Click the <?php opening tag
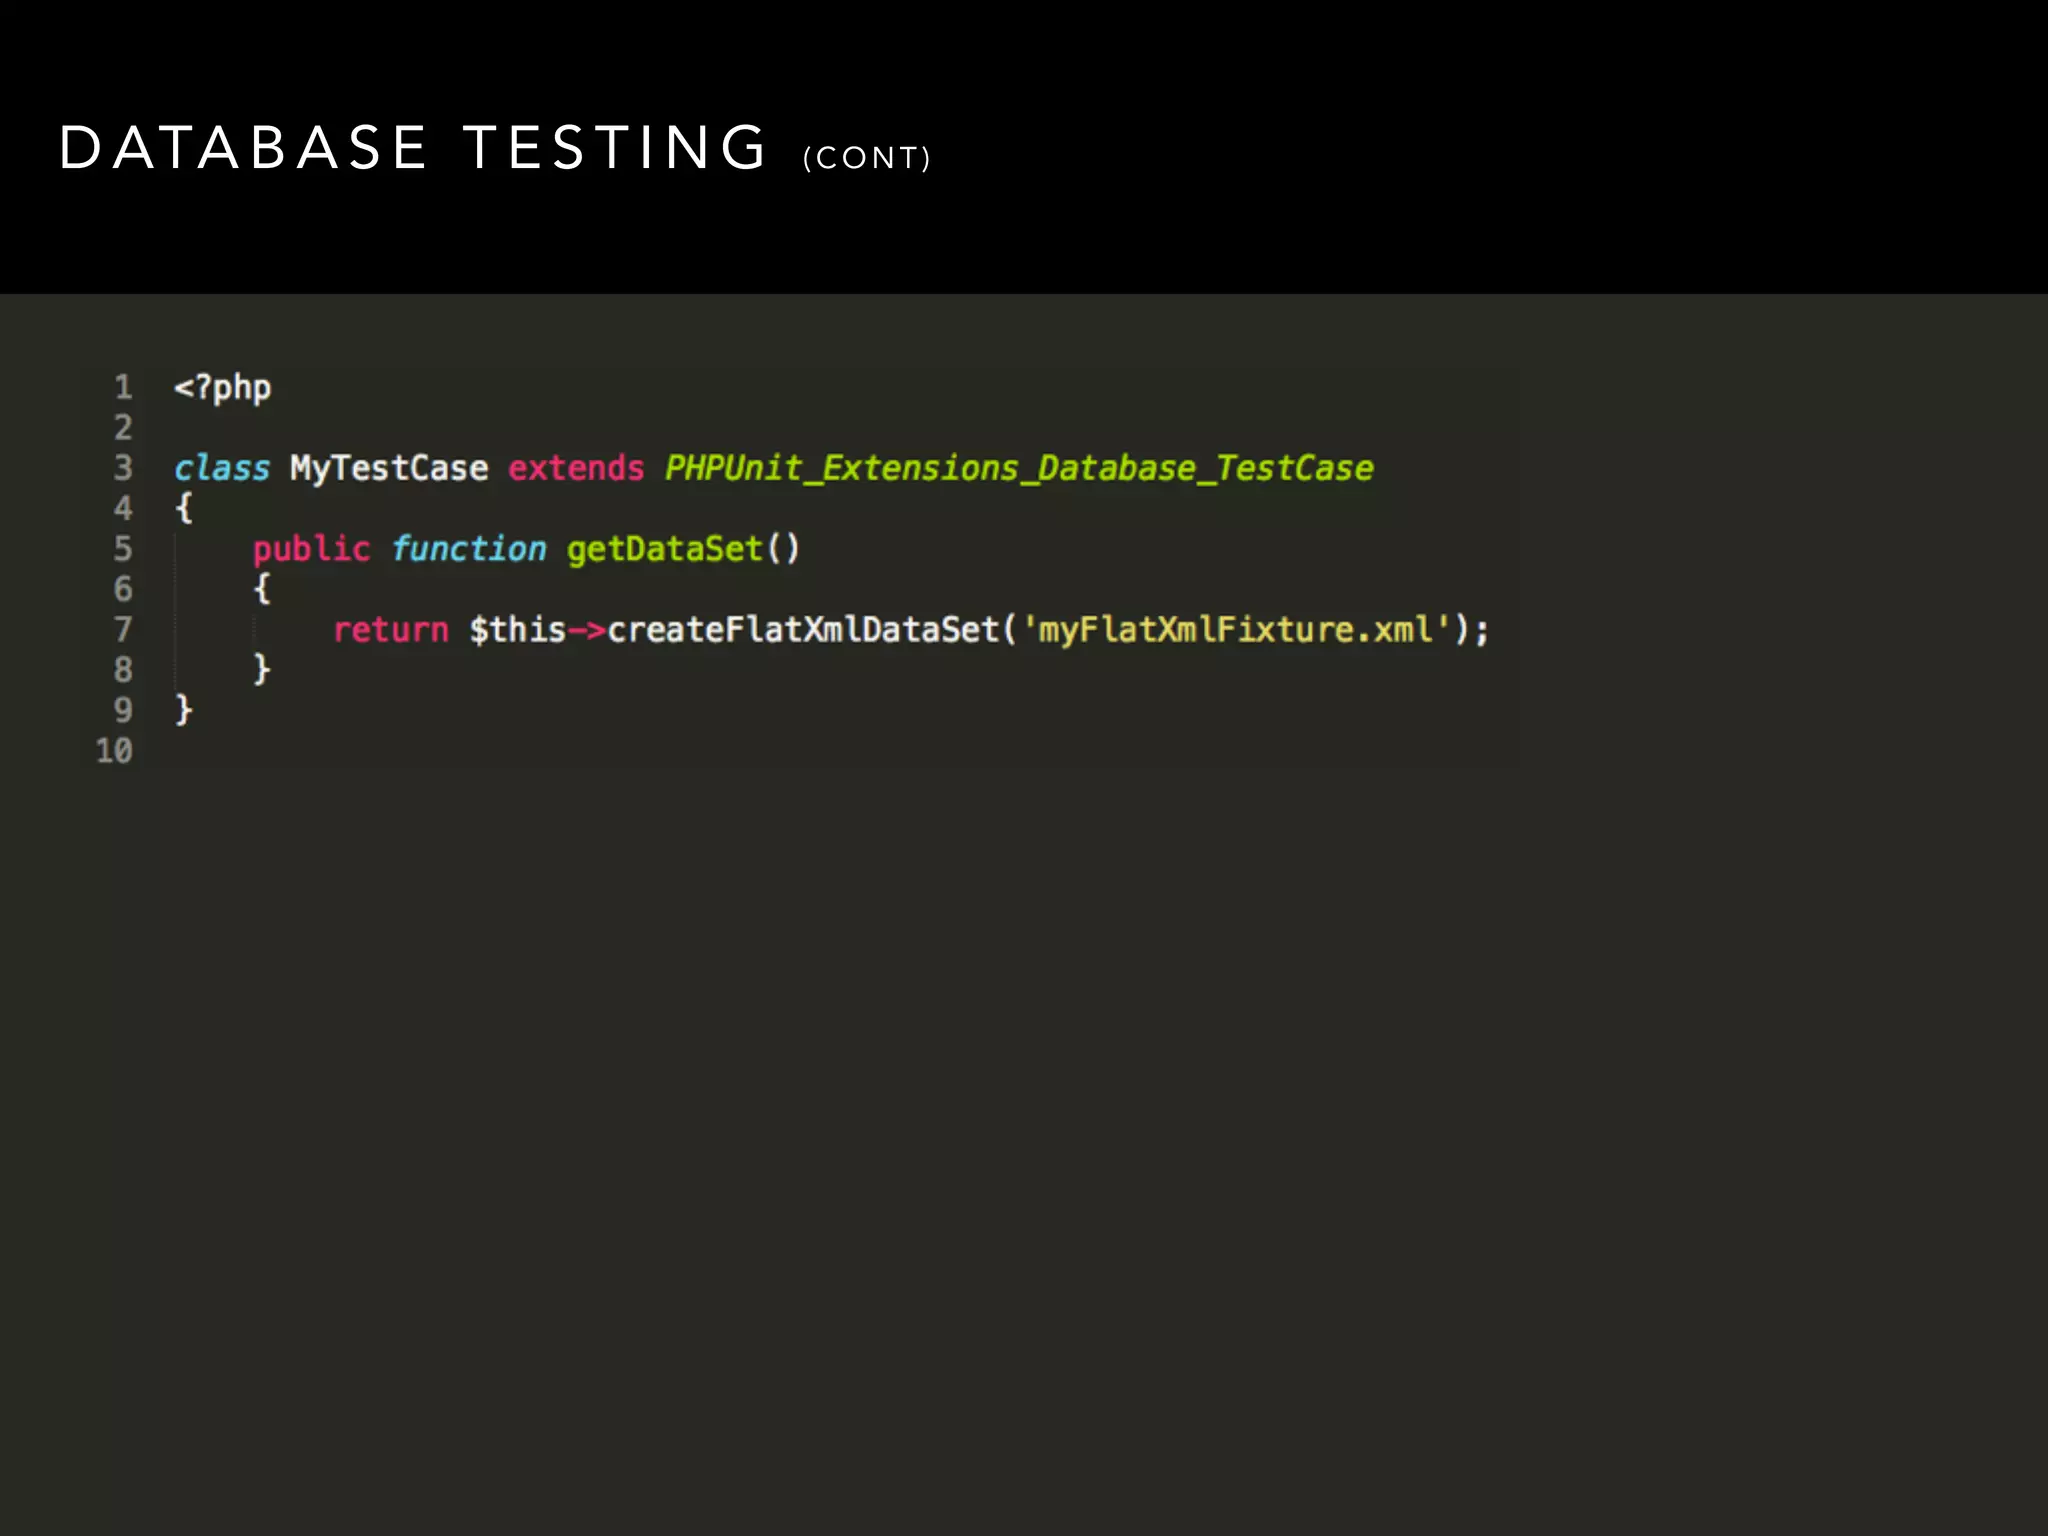 (x=222, y=388)
